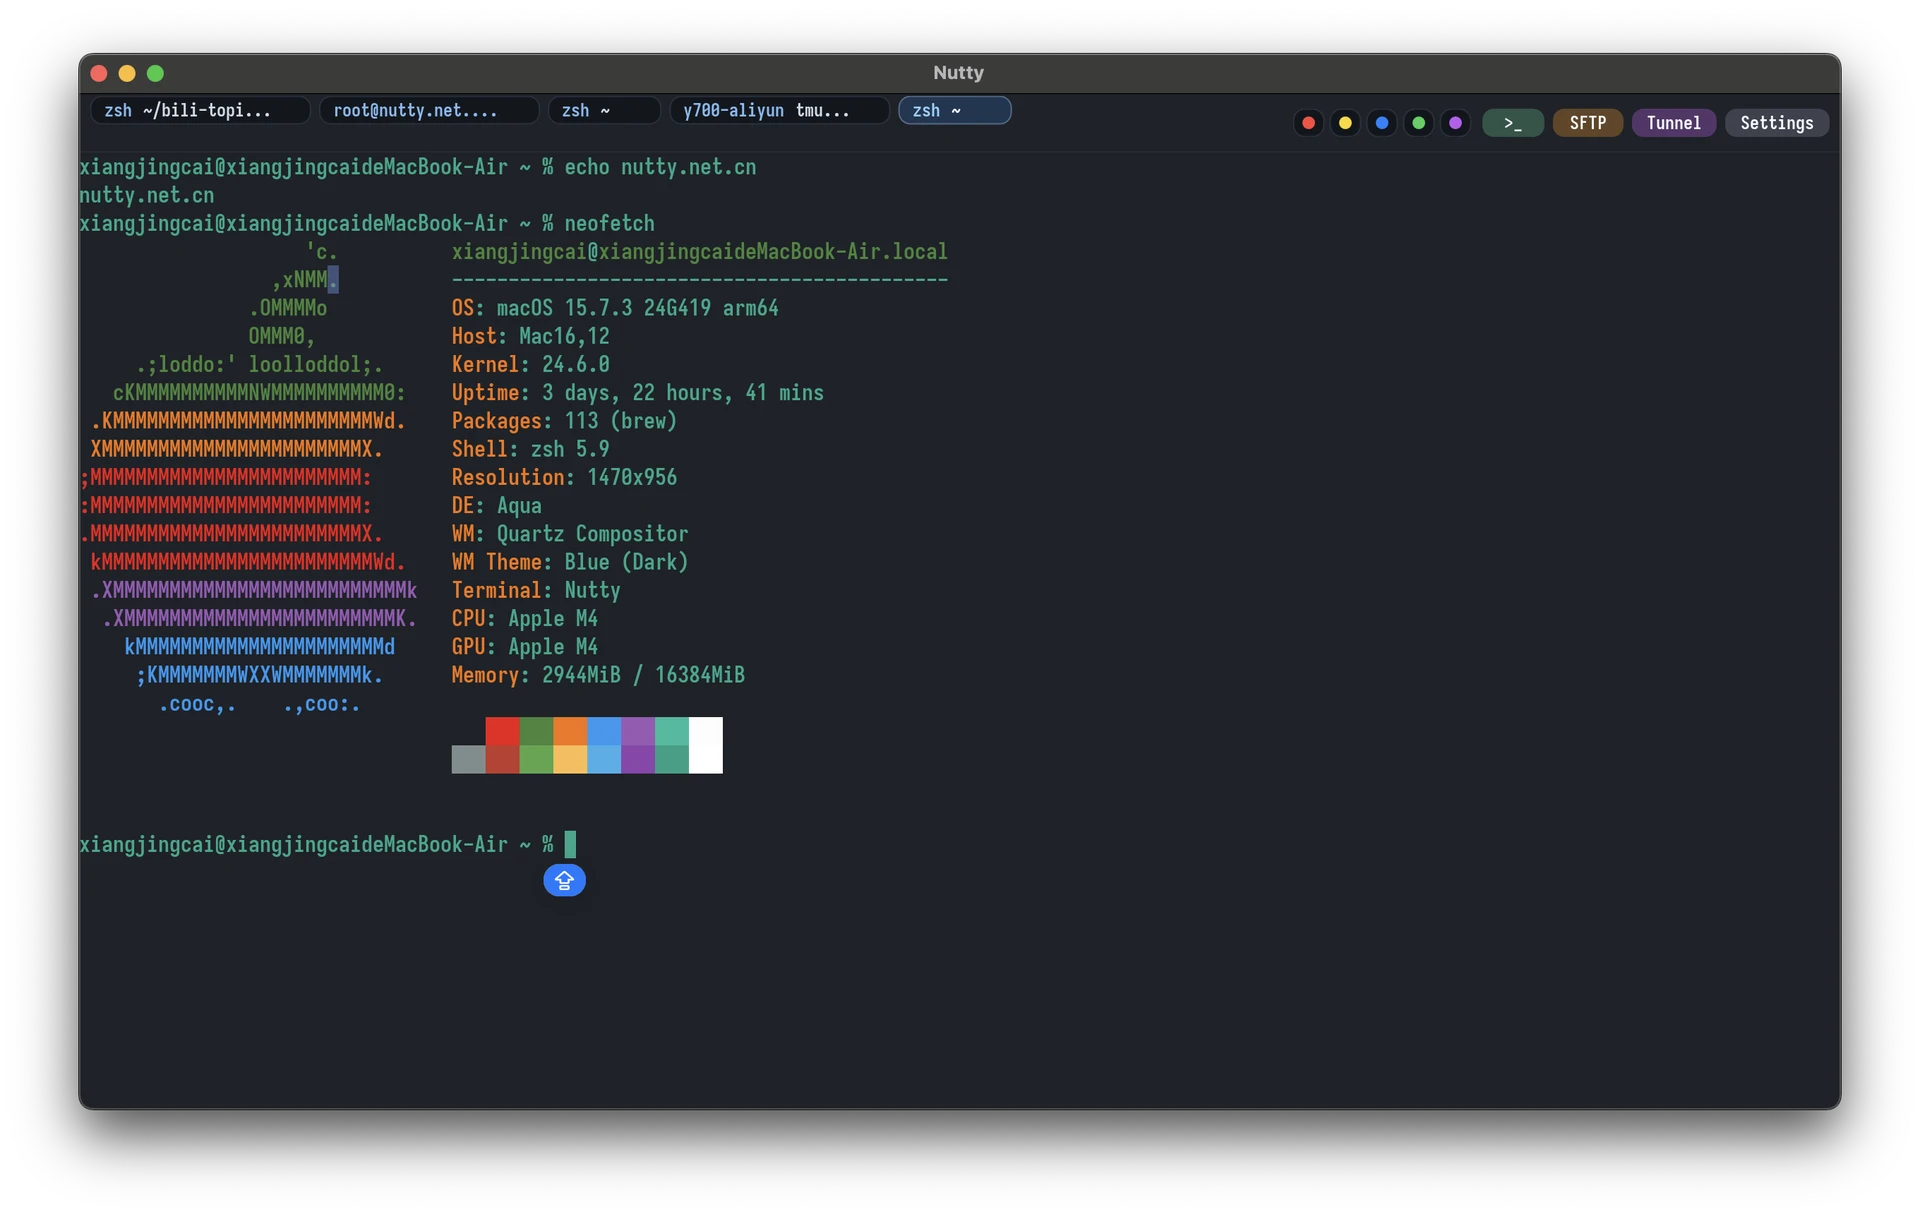
Task: Click the 'CPU: Apple M4' line
Action: [x=524, y=619]
